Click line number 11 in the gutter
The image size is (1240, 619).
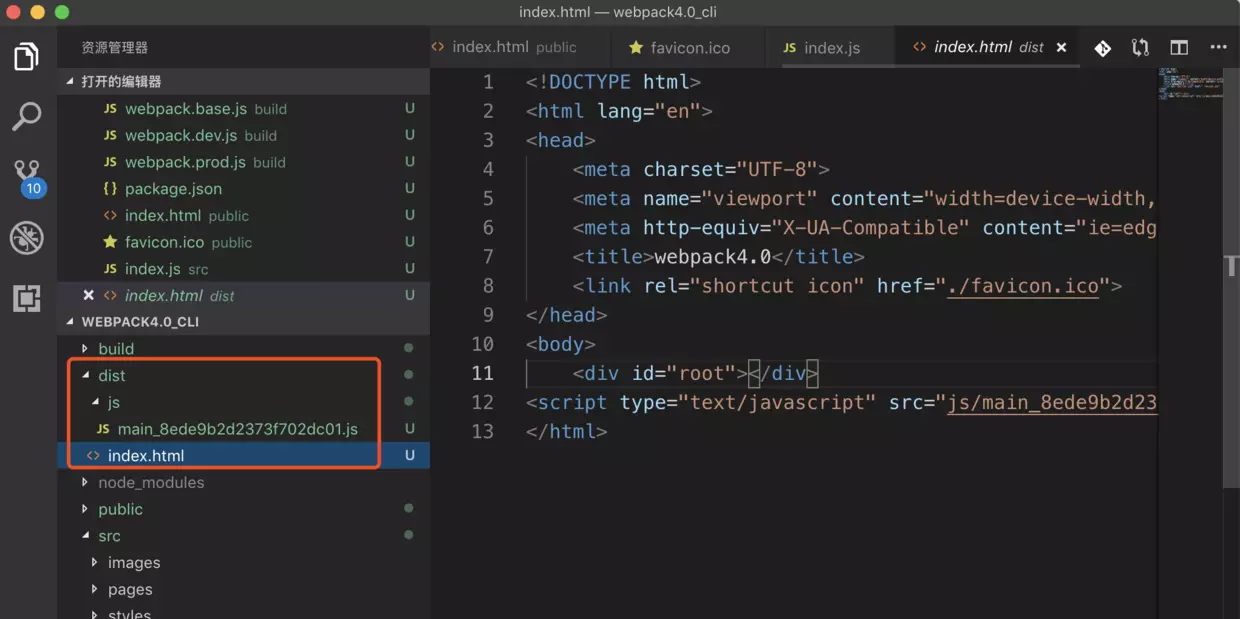[482, 373]
